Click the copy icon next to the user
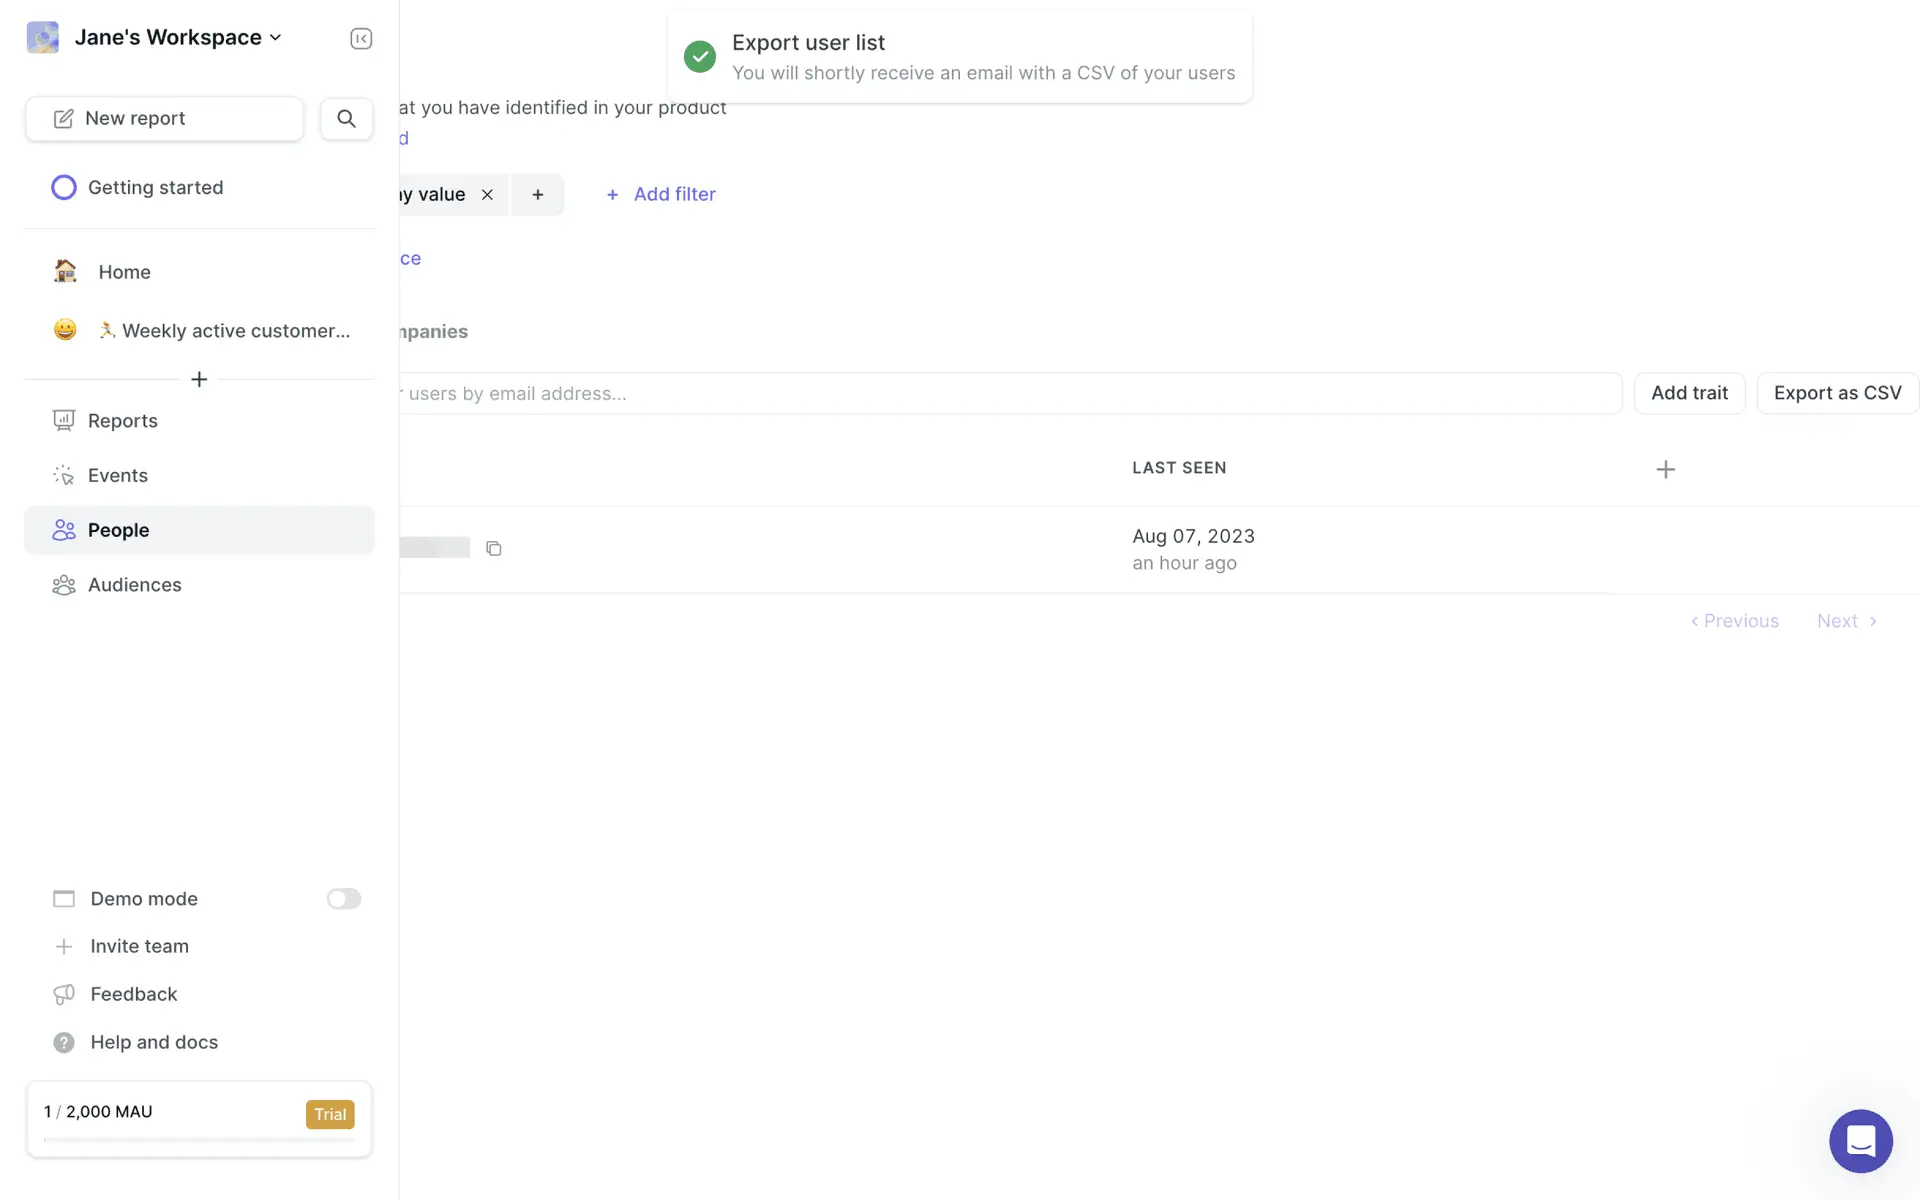 point(493,548)
